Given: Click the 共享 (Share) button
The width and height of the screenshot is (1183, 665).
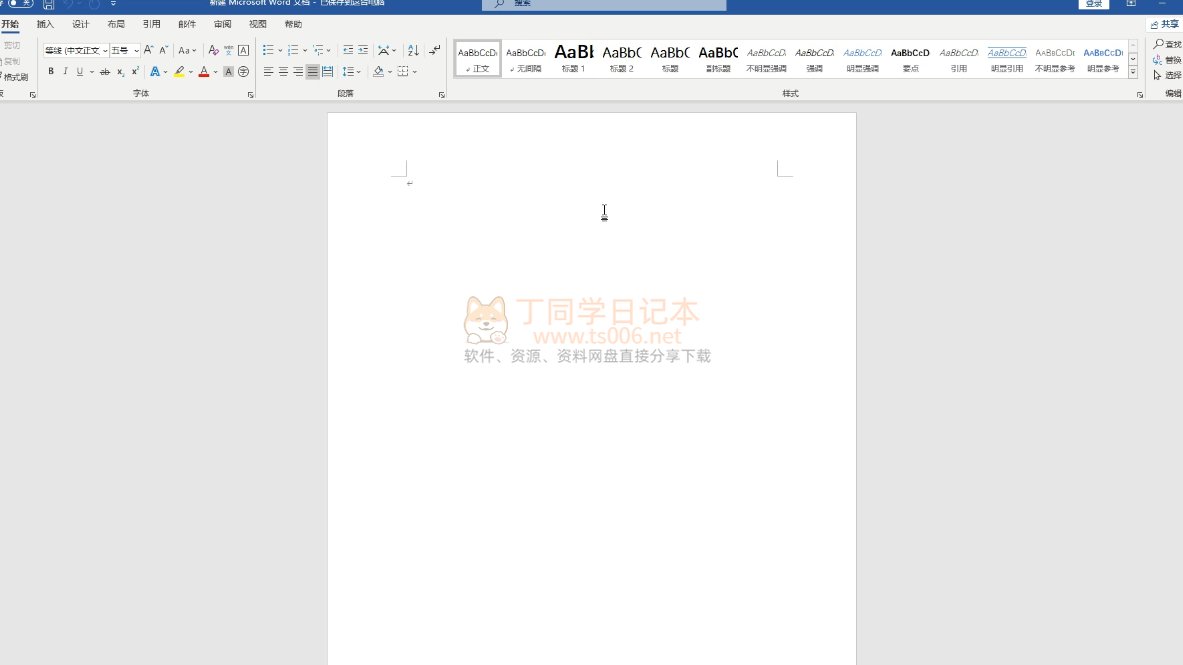Looking at the screenshot, I should (1165, 24).
